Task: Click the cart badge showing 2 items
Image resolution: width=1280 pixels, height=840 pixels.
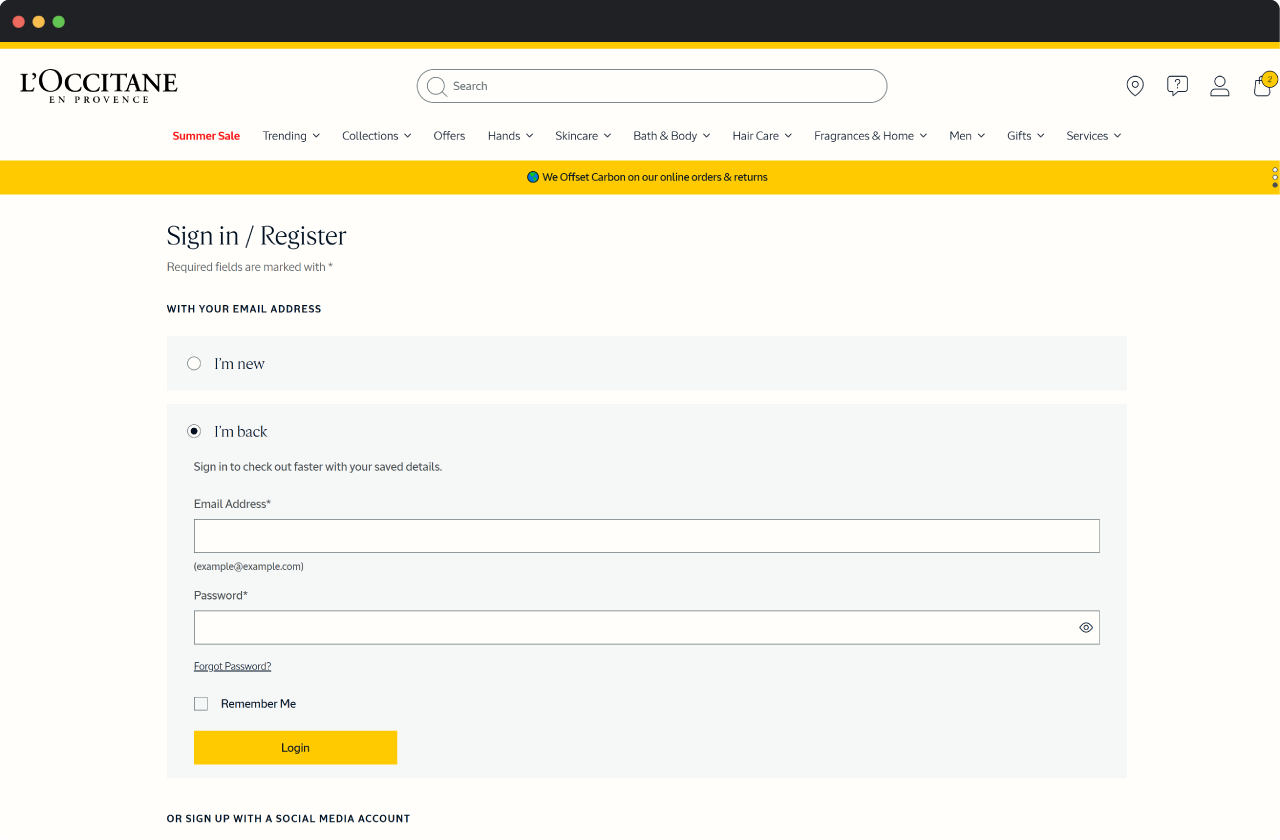Action: coord(1268,76)
